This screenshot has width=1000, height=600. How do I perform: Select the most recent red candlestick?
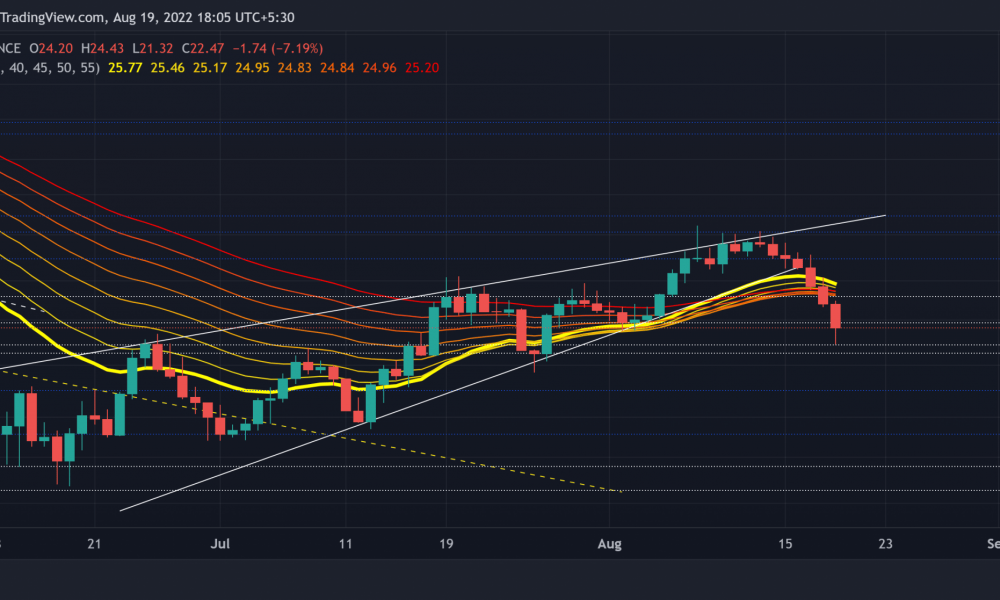tap(835, 316)
